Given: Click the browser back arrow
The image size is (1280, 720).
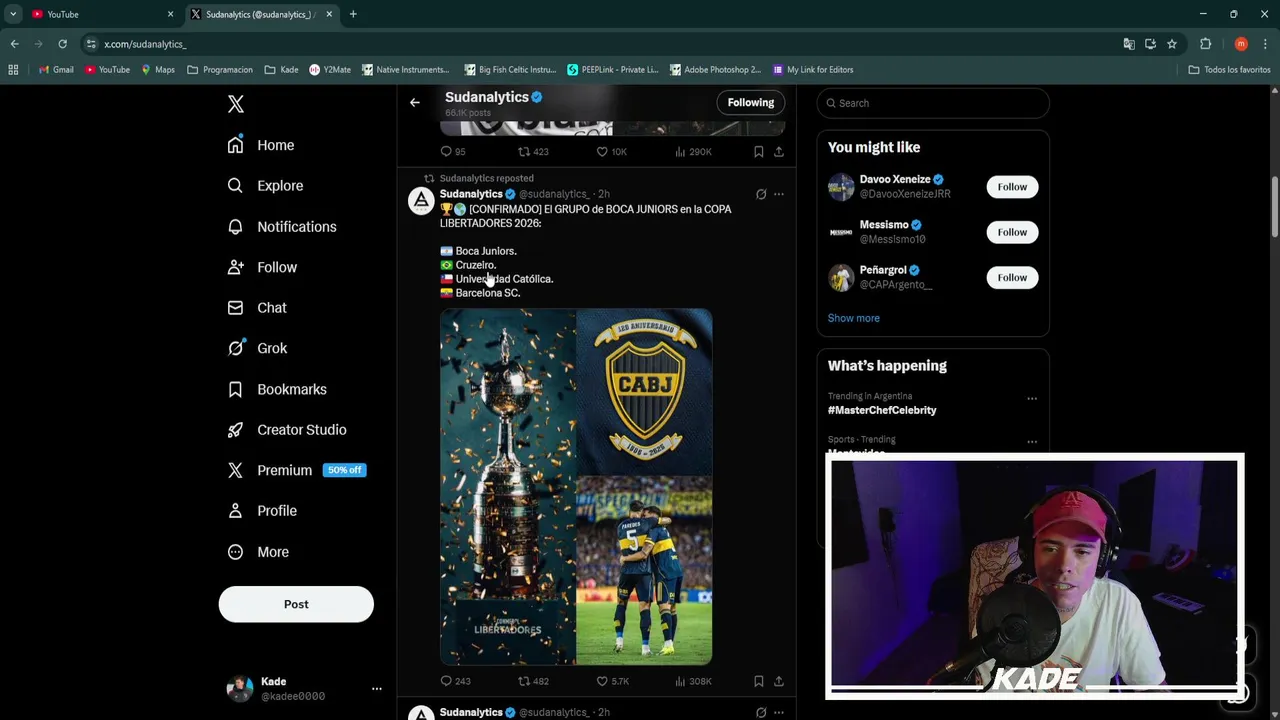Looking at the screenshot, I should [x=14, y=44].
